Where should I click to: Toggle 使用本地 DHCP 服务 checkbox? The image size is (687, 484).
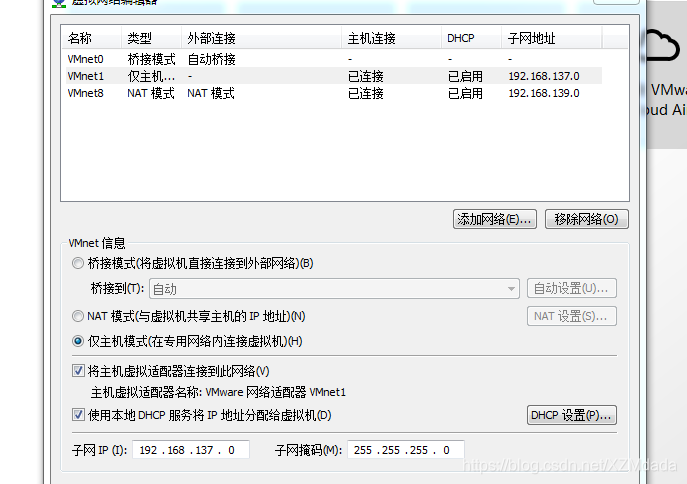click(78, 415)
